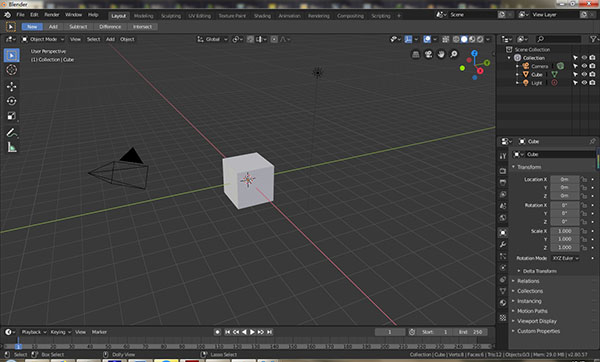
Task: Hide the Light in outliner viewport
Action: 584,83
